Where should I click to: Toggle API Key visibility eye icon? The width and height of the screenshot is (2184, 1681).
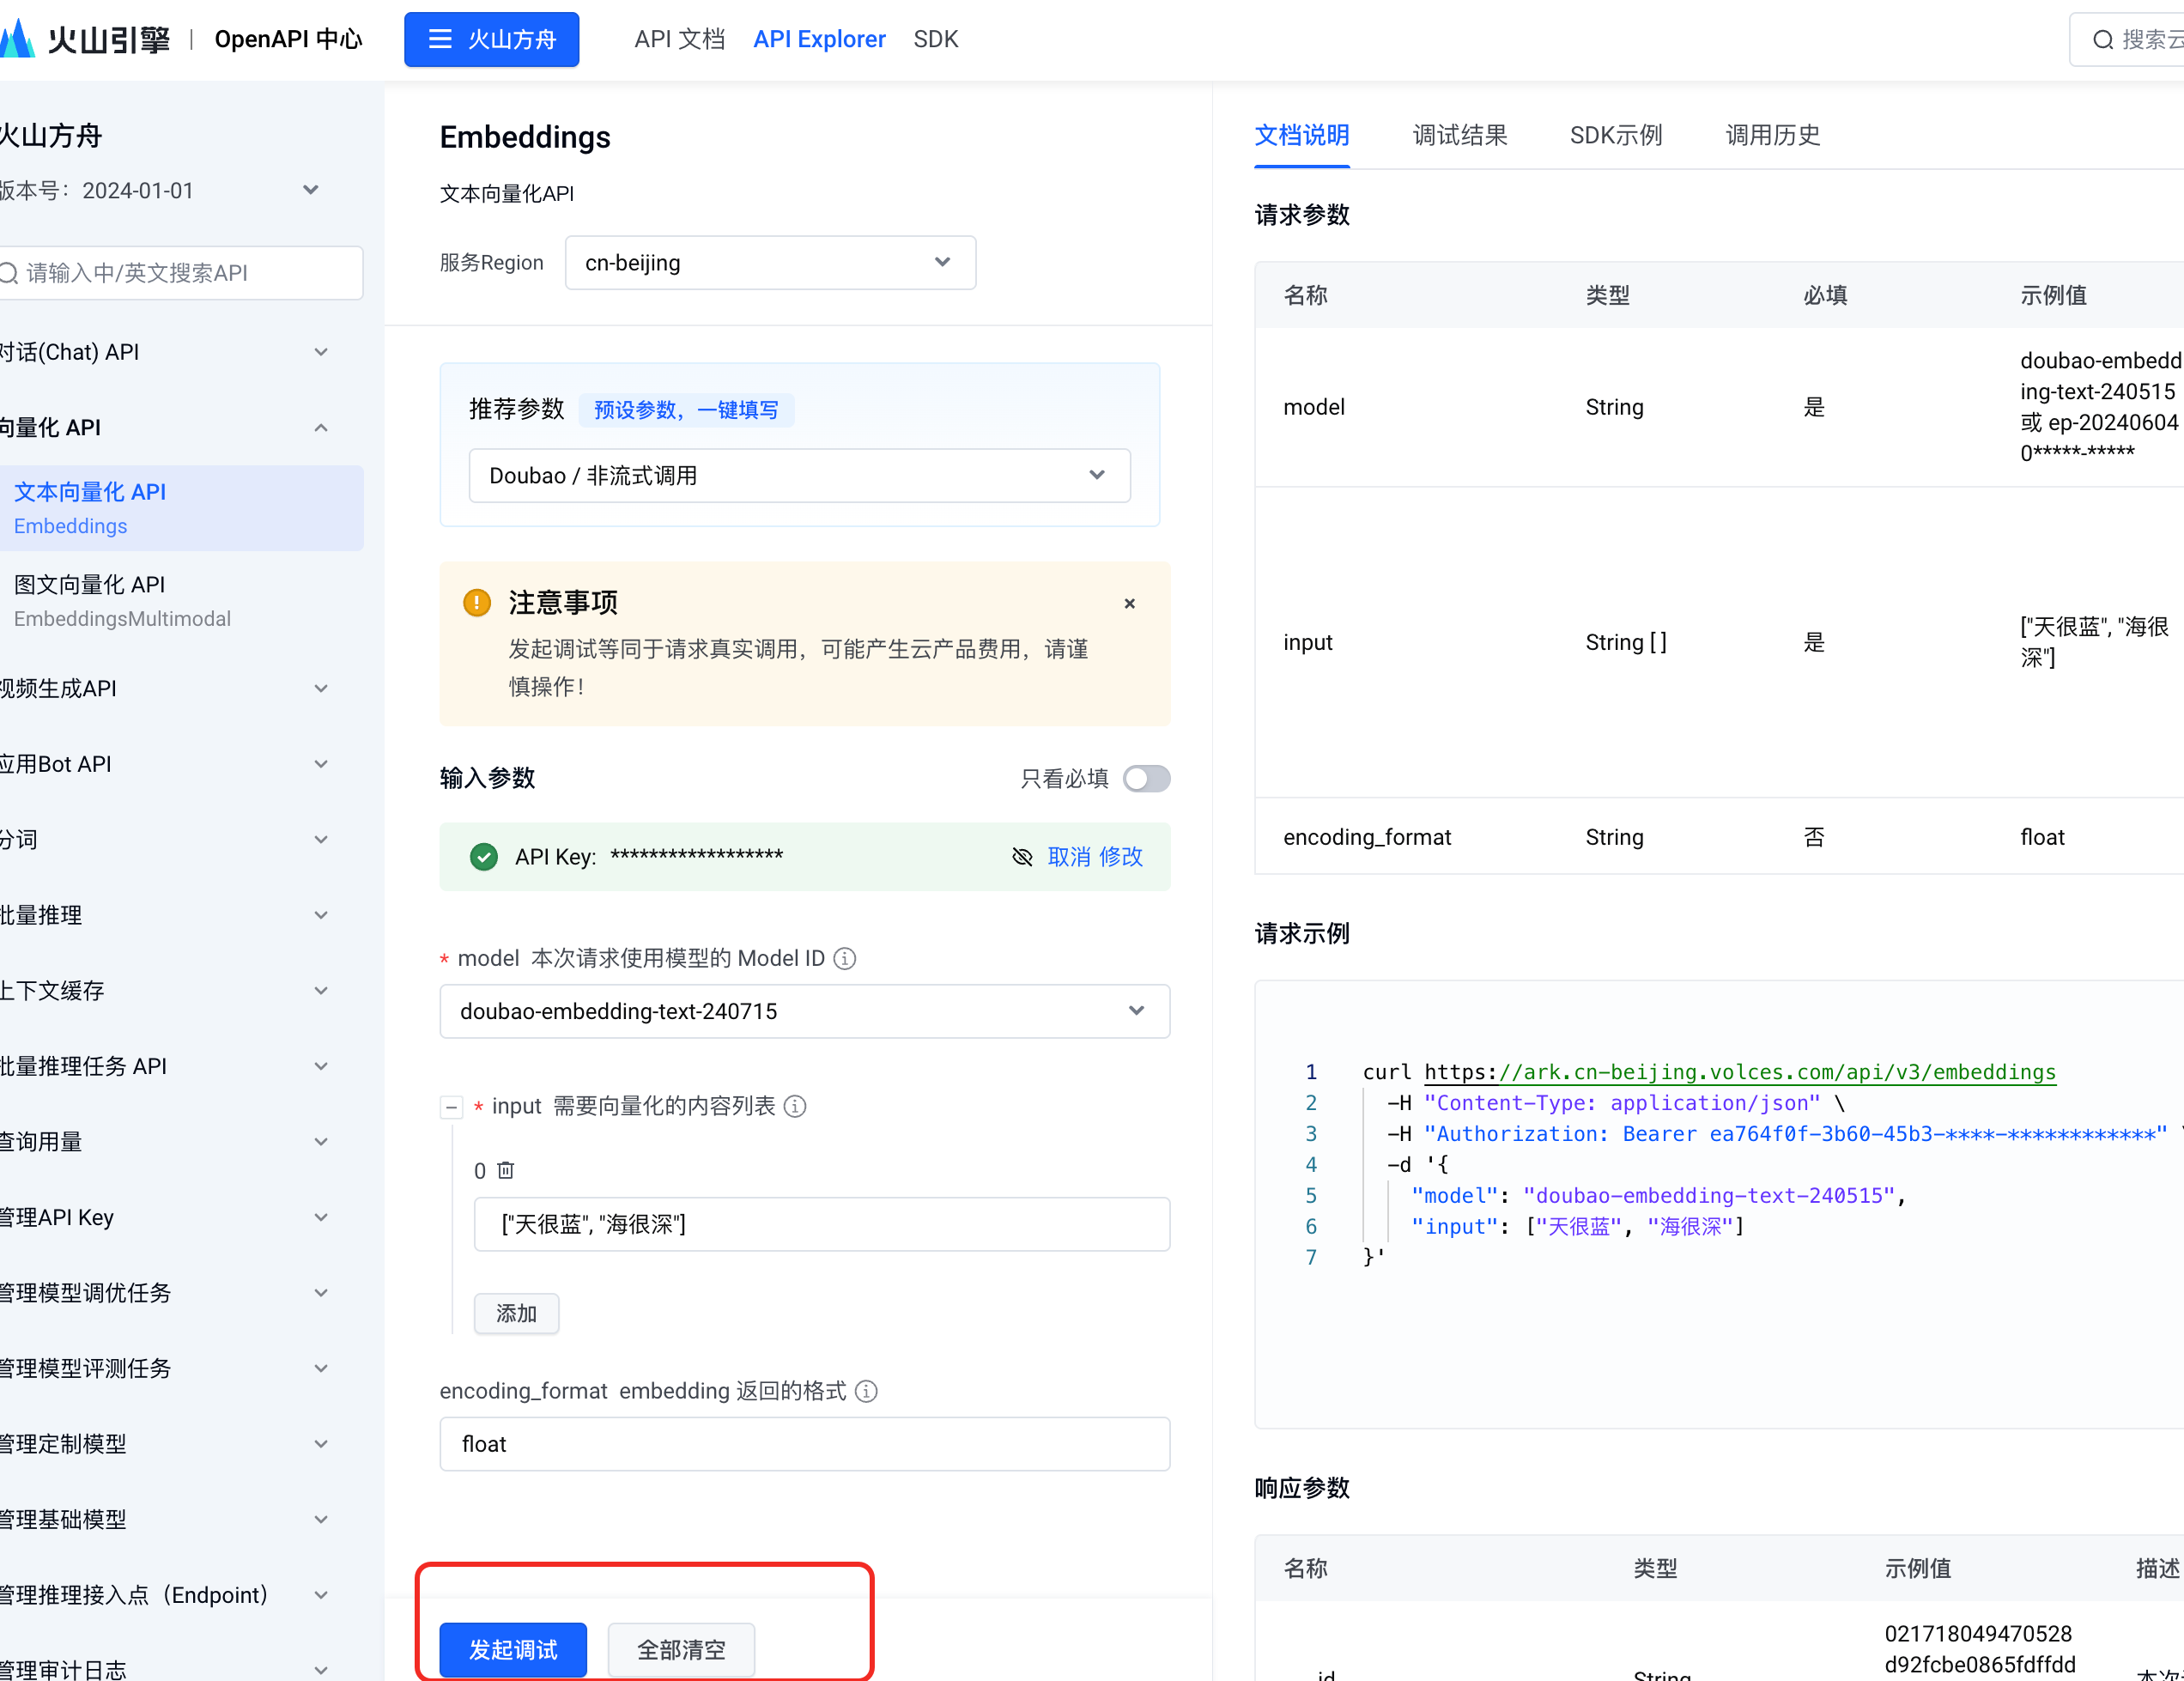coord(1022,857)
